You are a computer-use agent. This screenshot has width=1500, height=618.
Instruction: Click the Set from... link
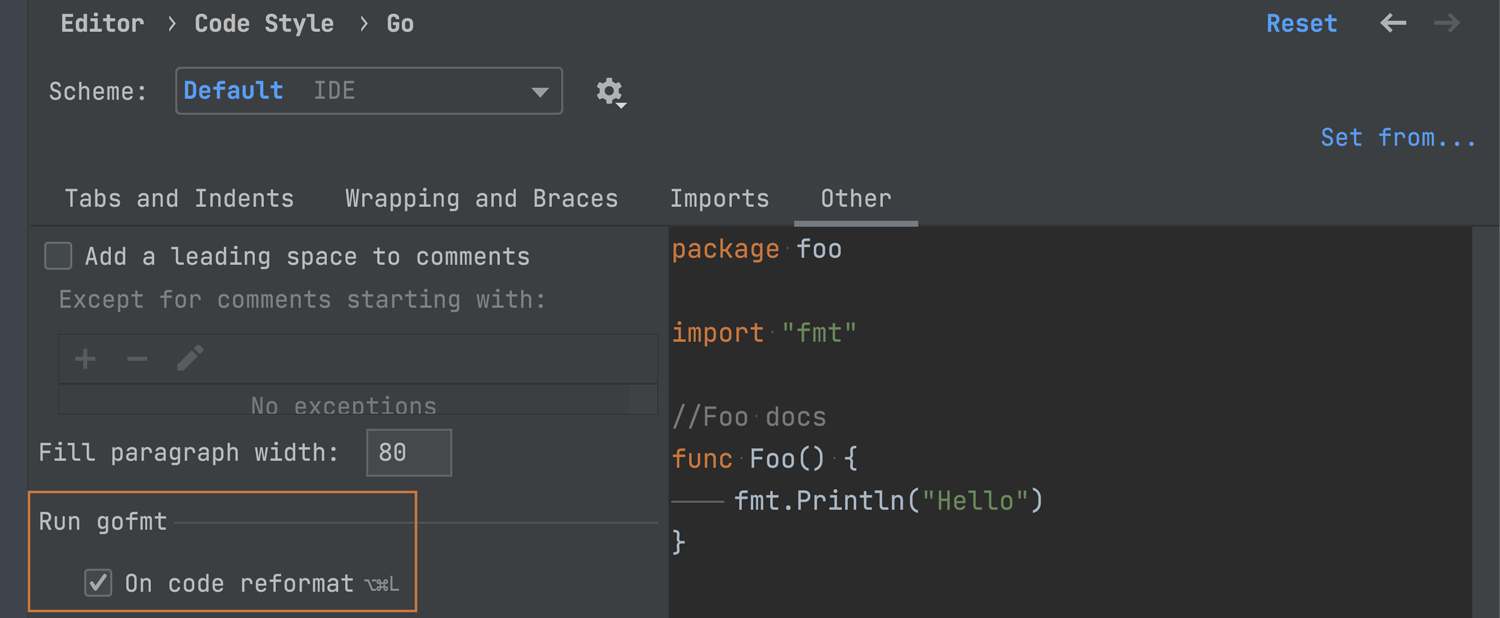coord(1397,138)
